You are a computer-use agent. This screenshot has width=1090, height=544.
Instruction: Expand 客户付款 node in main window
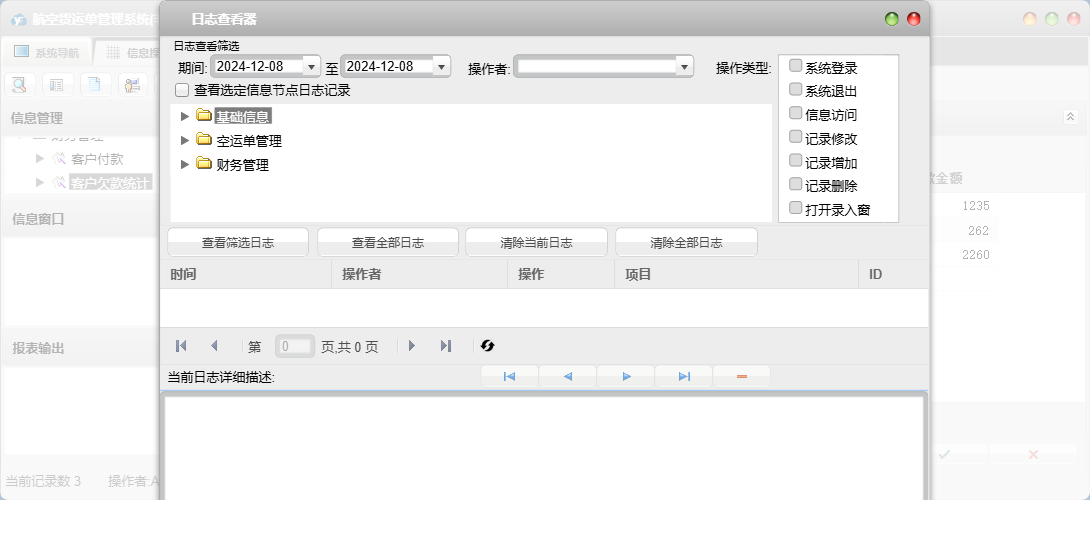(x=40, y=159)
